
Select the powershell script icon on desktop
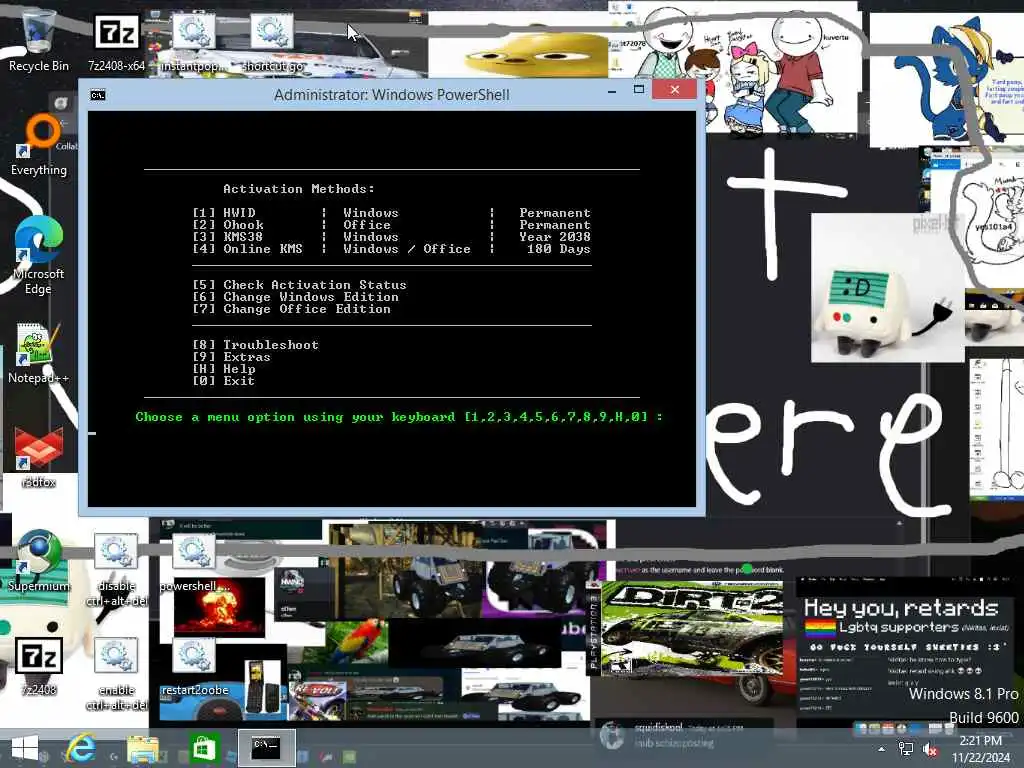coord(195,563)
